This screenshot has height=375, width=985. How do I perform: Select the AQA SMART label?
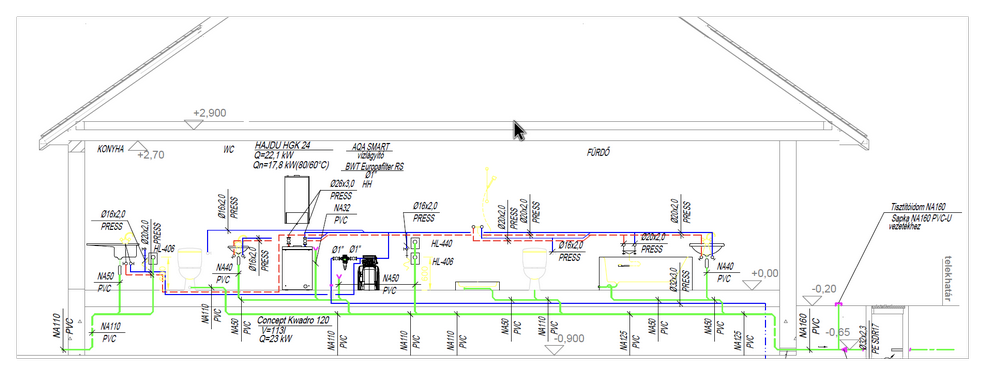(x=371, y=146)
